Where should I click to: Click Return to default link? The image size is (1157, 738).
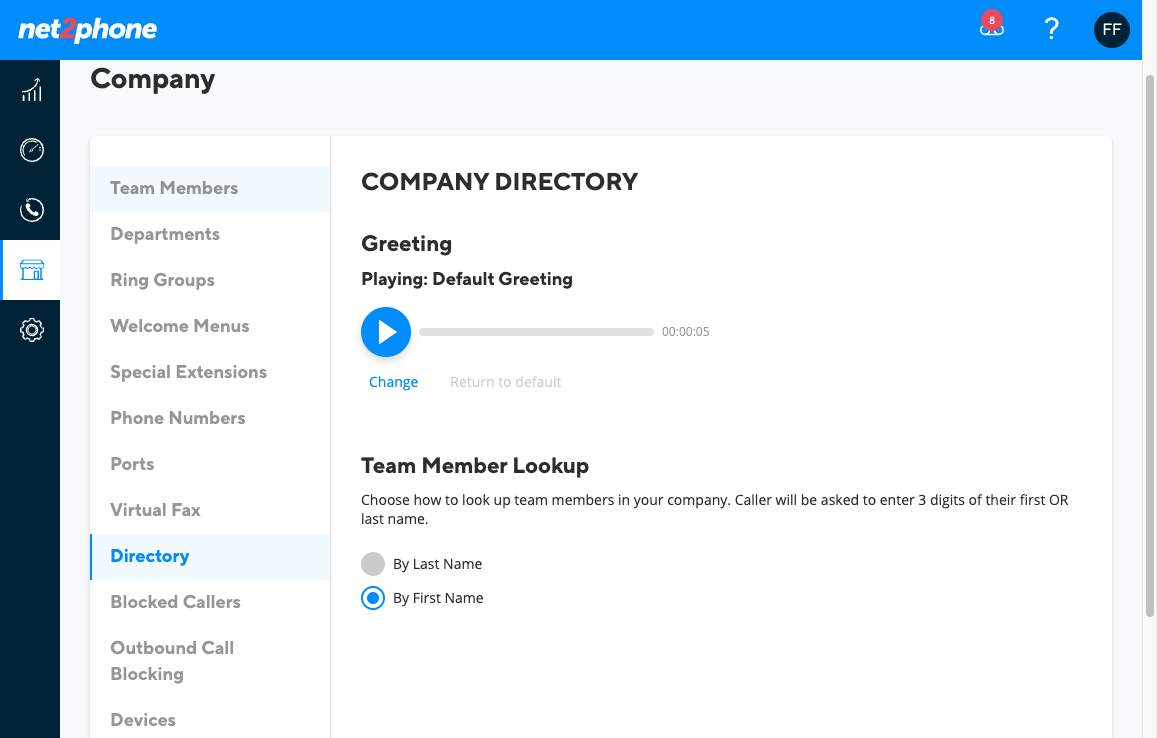click(x=505, y=382)
